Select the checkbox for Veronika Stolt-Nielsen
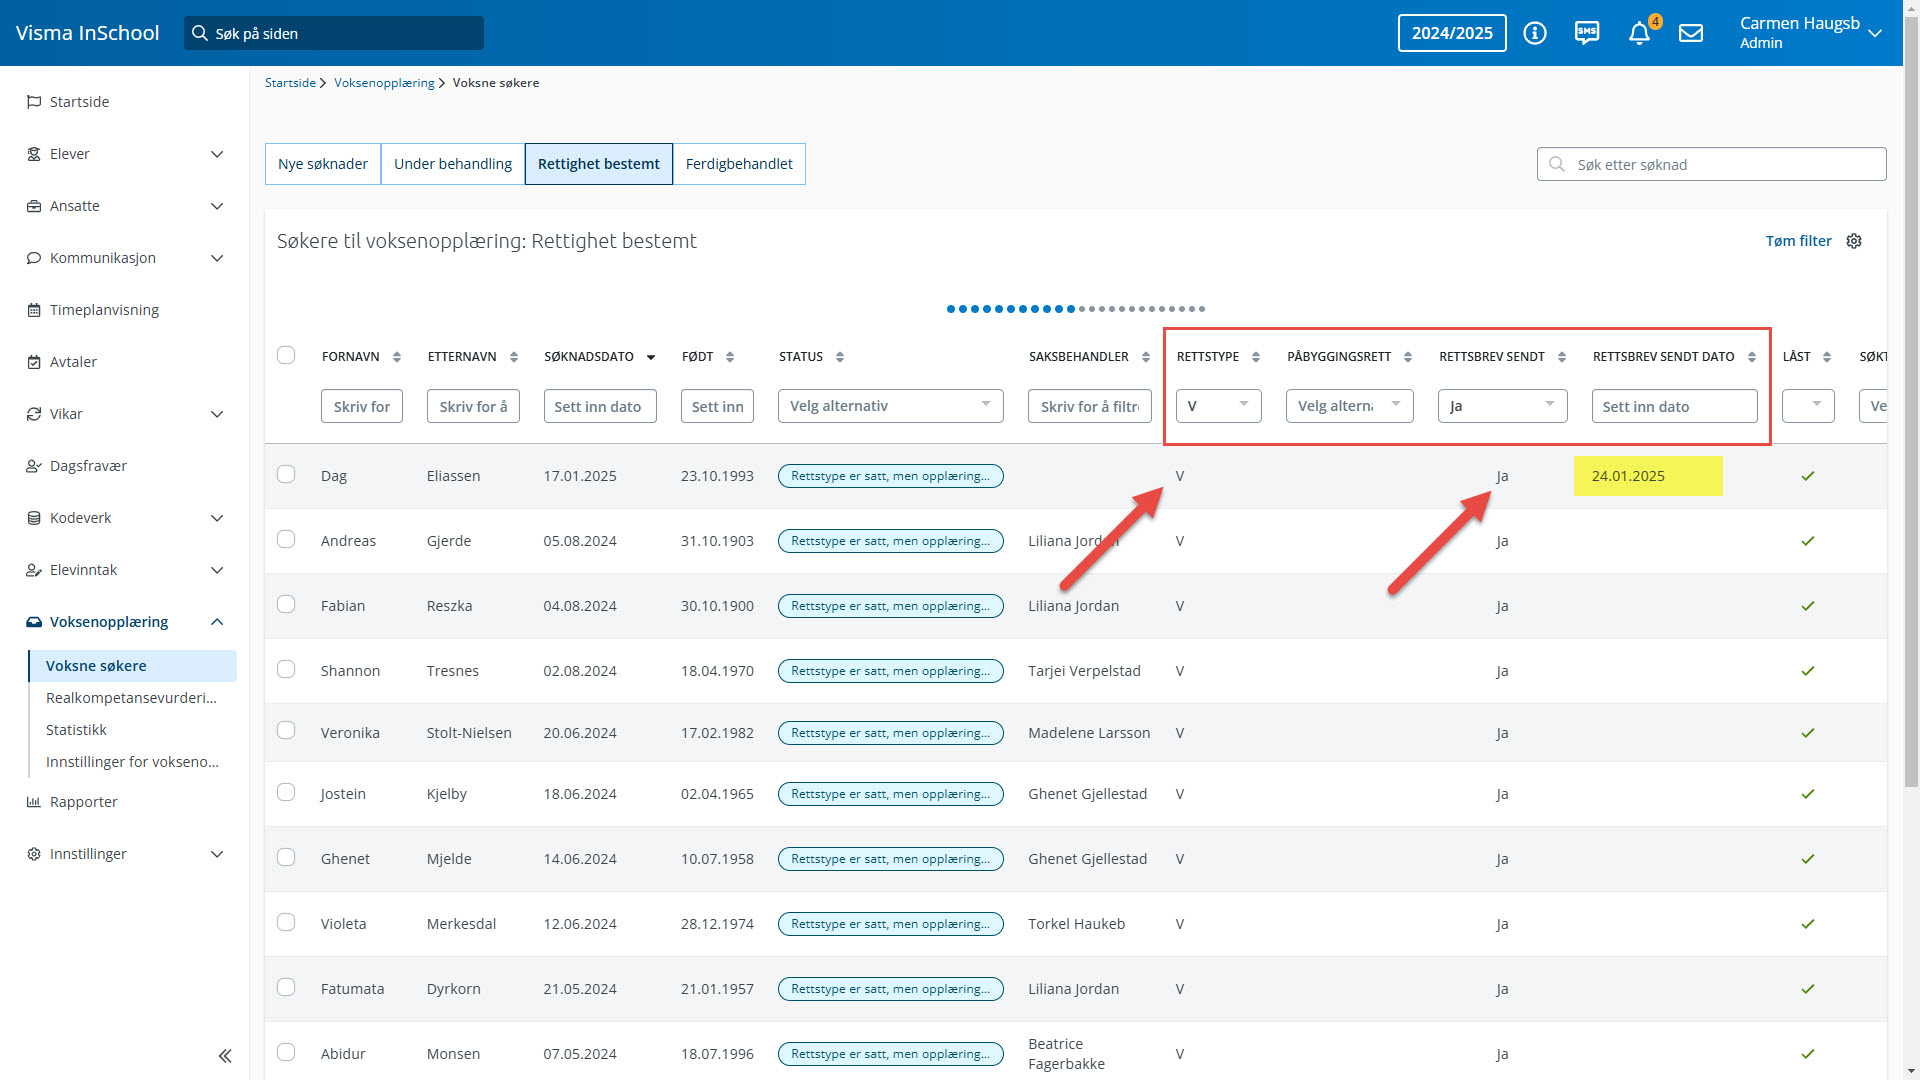The image size is (1920, 1080). click(x=286, y=731)
